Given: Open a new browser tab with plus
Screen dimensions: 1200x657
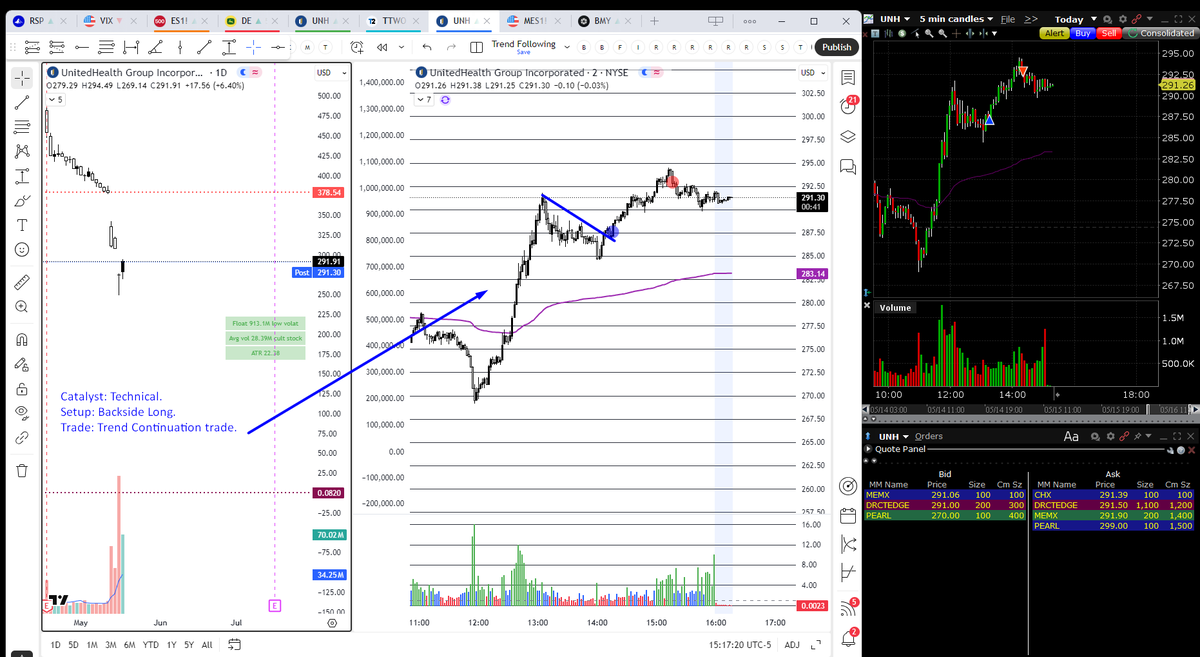Looking at the screenshot, I should click(652, 20).
